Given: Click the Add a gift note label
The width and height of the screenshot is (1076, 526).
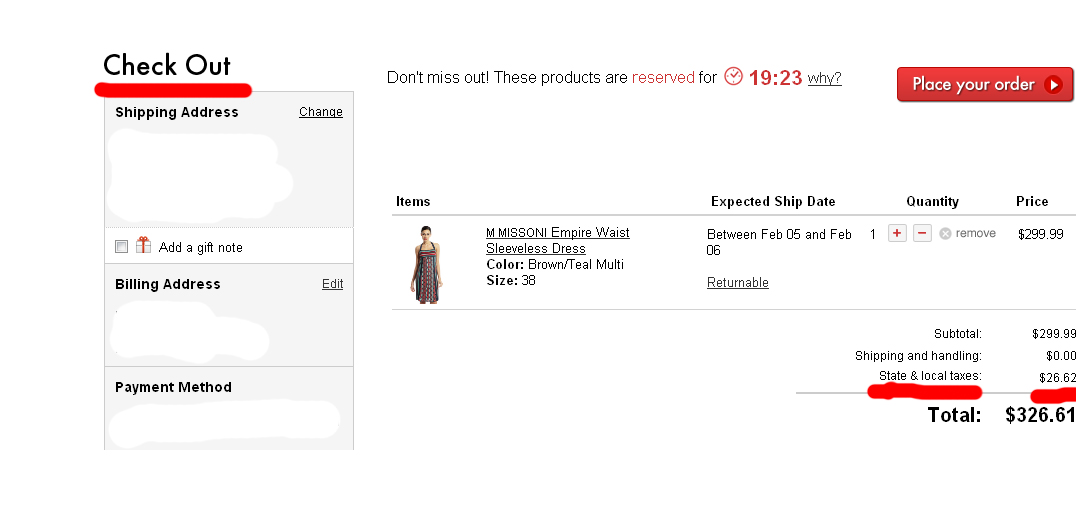Looking at the screenshot, I should 200,248.
